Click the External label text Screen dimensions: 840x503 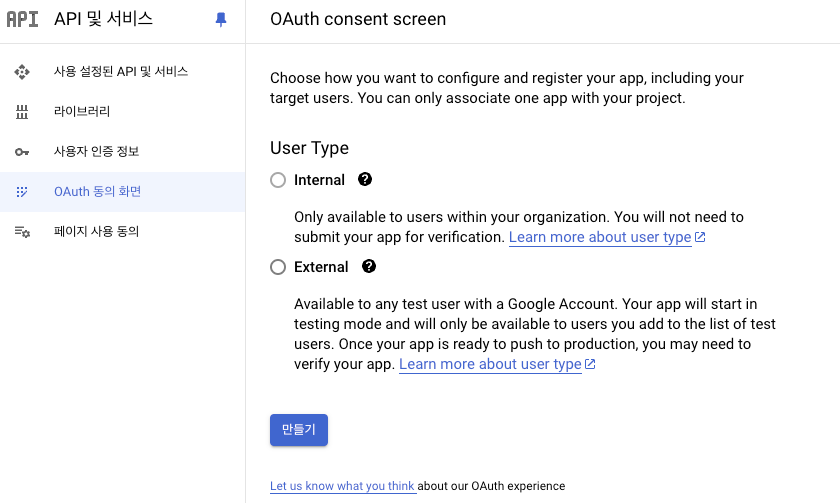pos(321,267)
